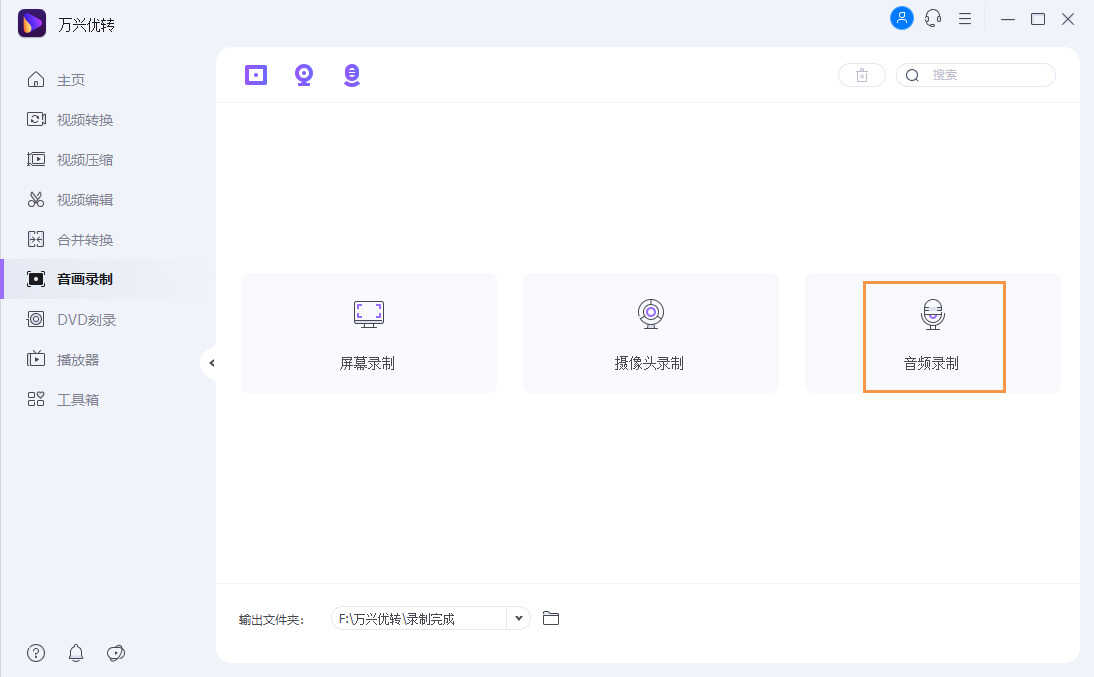Open help via the question mark icon
The height and width of the screenshot is (677, 1094).
coord(36,653)
